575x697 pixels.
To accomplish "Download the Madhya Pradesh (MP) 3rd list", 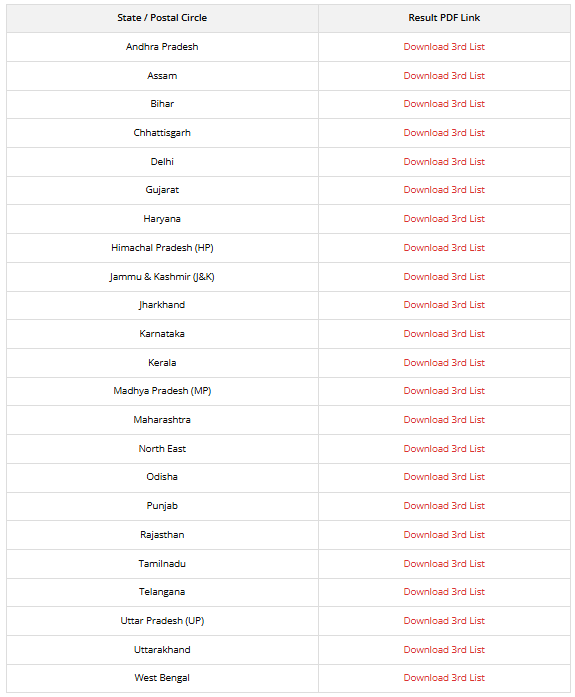I will click(x=444, y=390).
